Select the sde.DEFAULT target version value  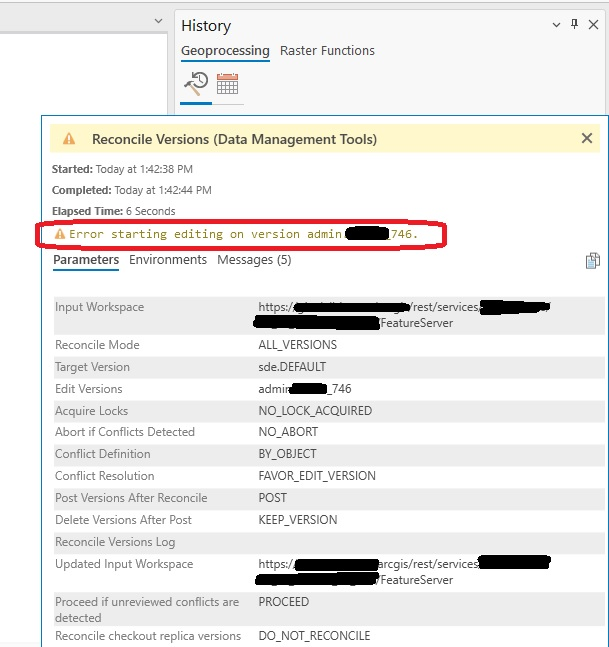click(x=292, y=367)
